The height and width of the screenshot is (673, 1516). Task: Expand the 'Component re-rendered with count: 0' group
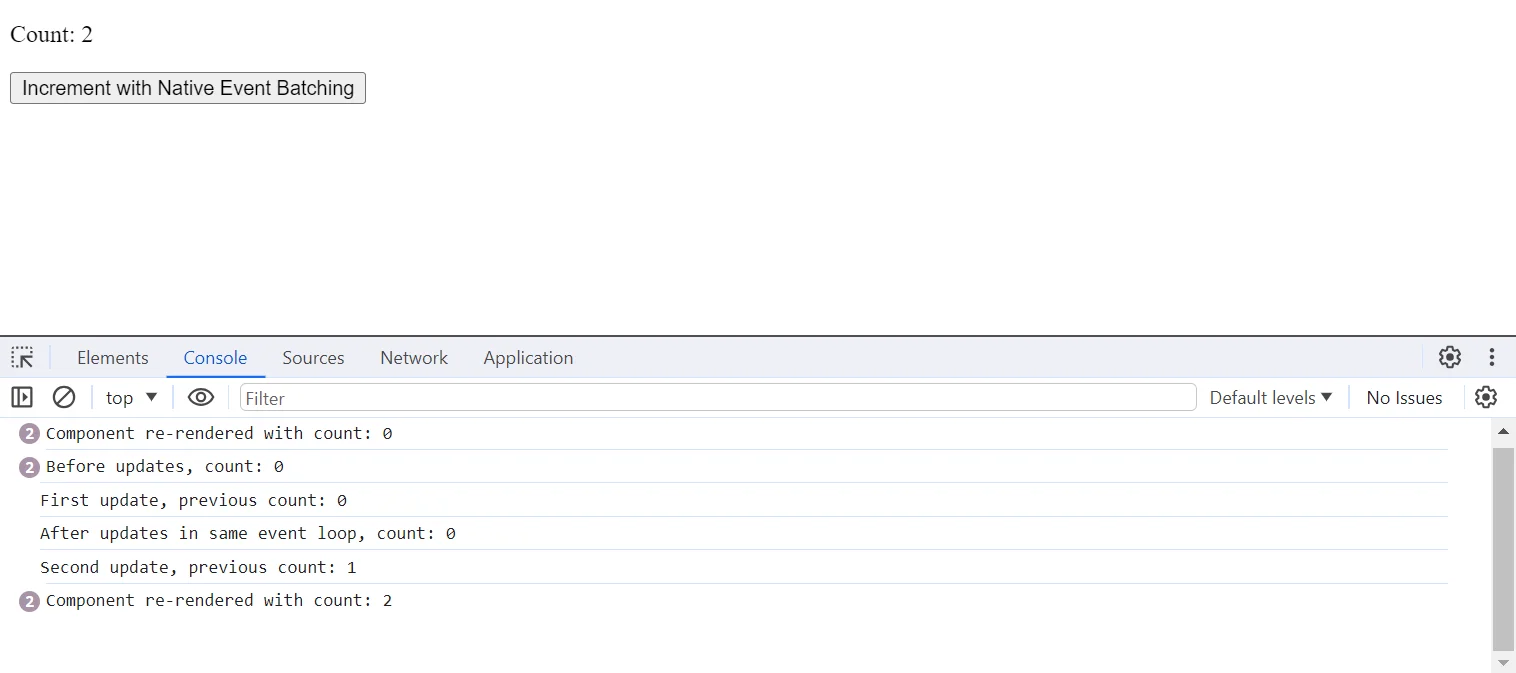pyautogui.click(x=28, y=433)
